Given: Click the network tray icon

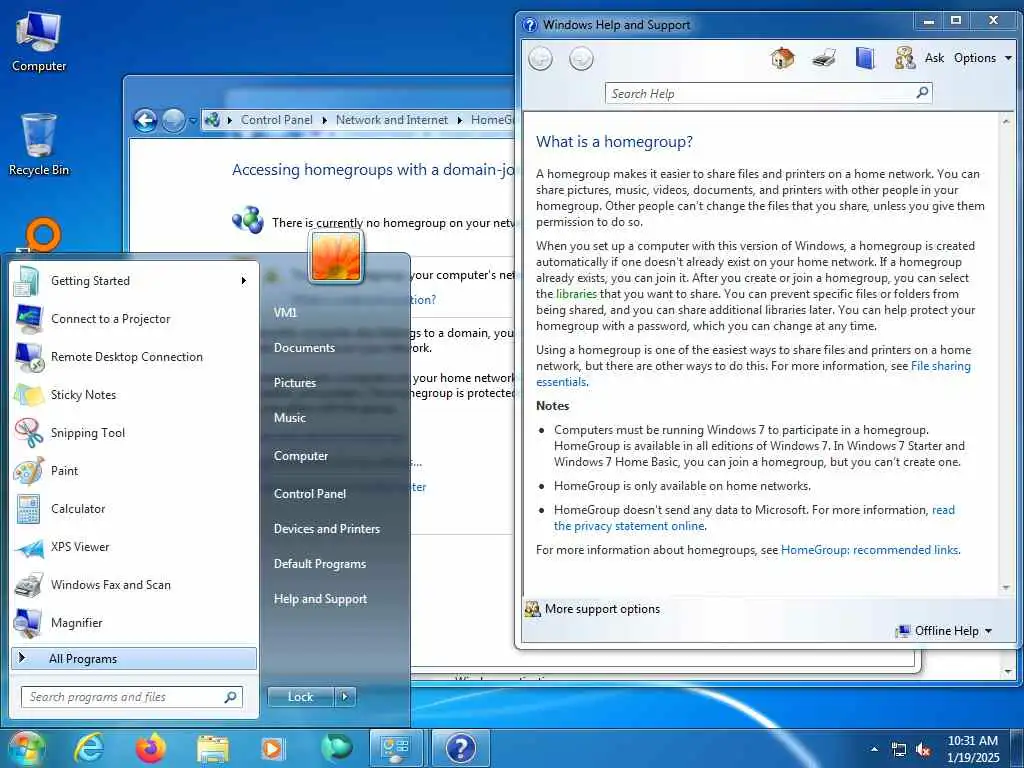Looking at the screenshot, I should [899, 750].
